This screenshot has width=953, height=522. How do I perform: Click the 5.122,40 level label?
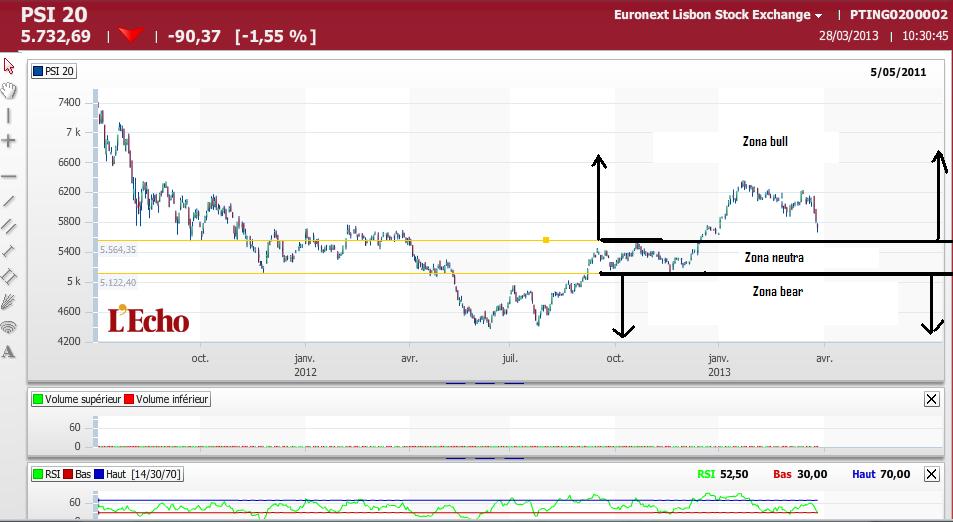tap(118, 283)
